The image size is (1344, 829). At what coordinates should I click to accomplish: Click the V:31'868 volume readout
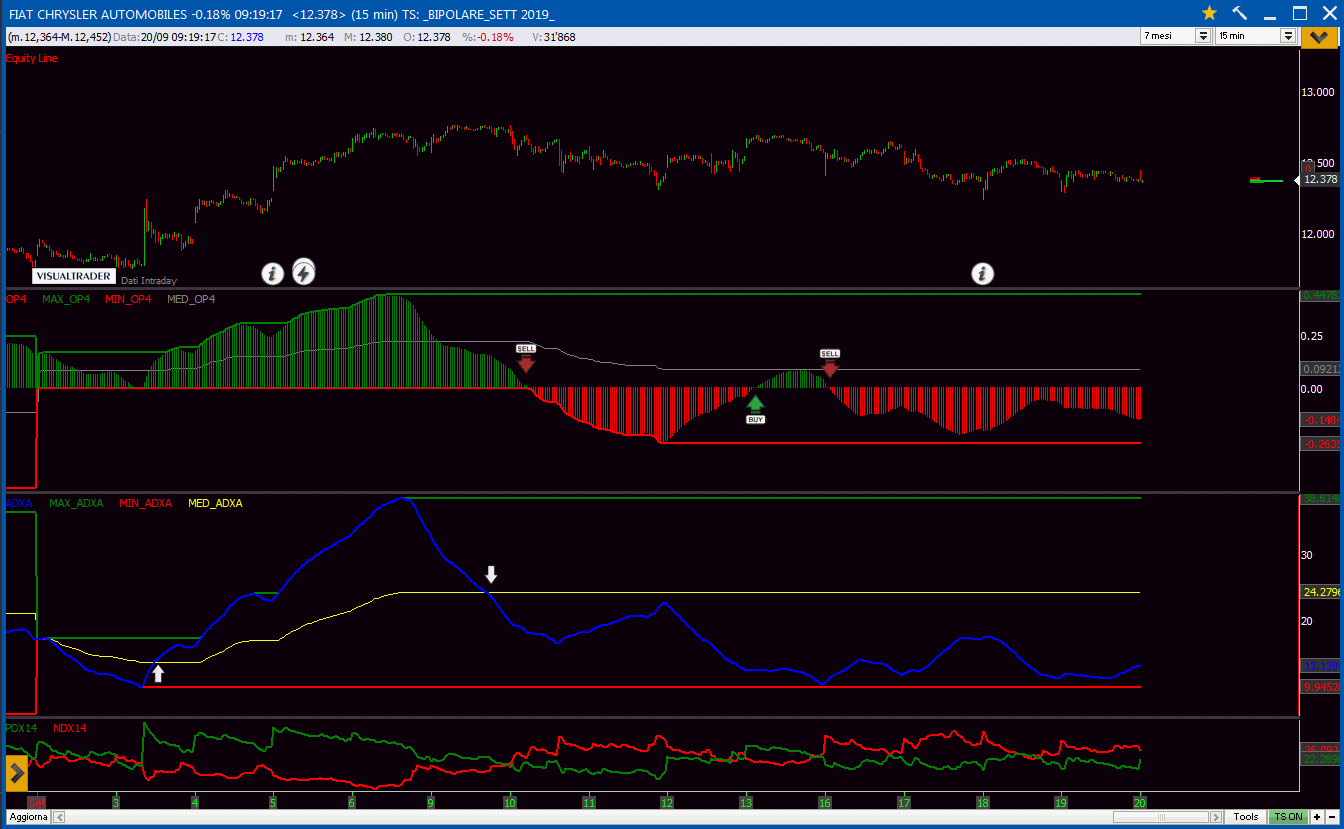(553, 37)
